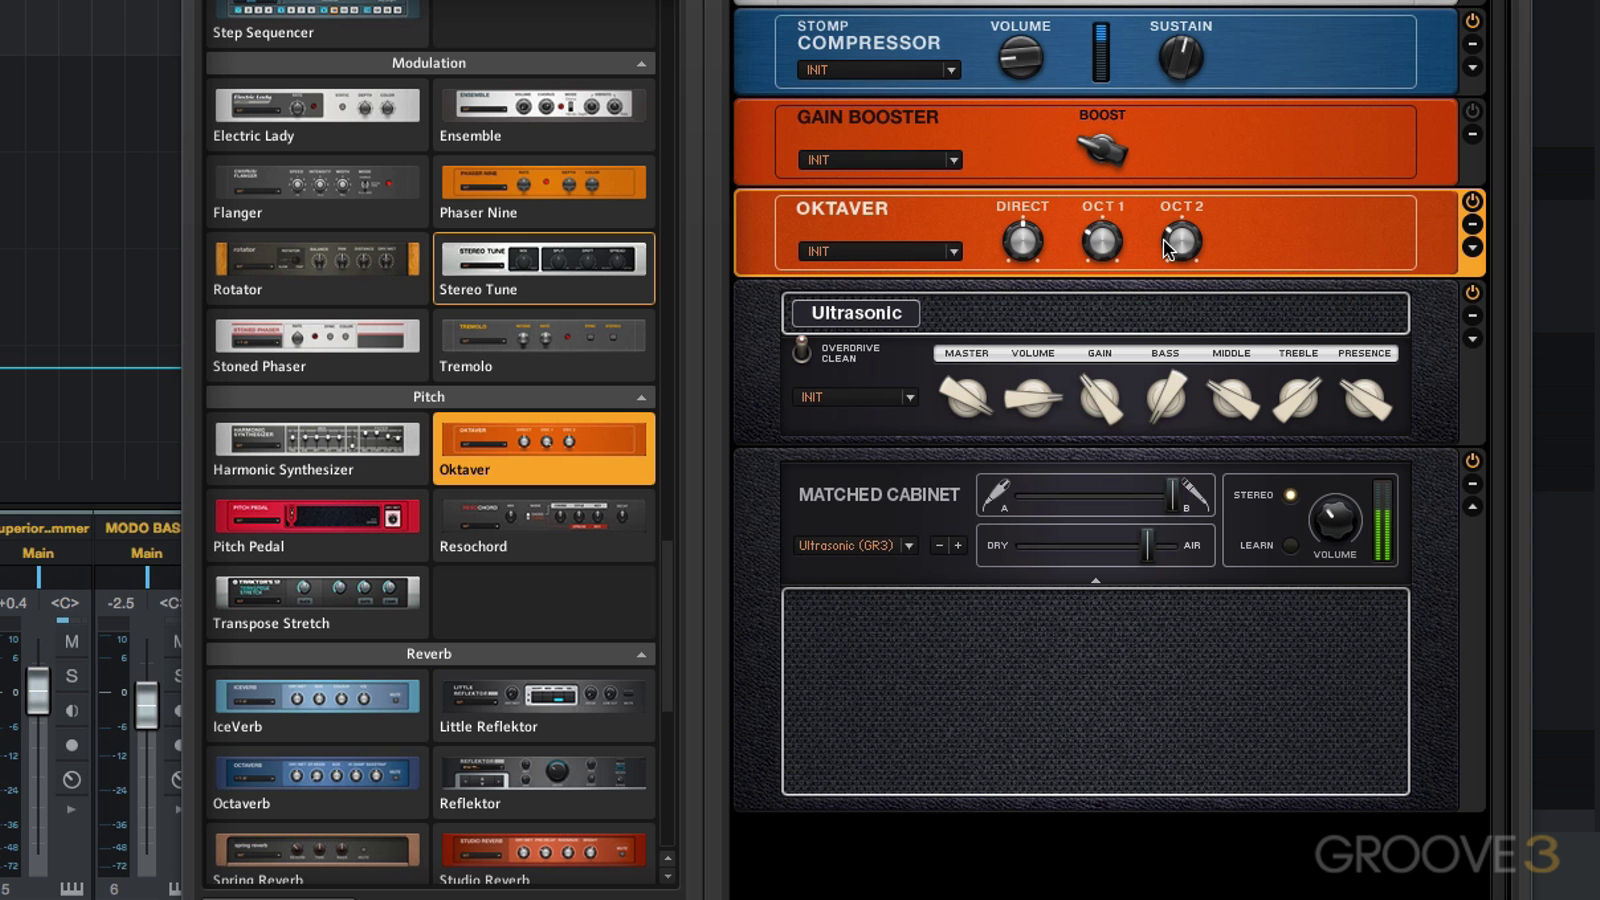This screenshot has height=900, width=1600.
Task: Choose the Stoned Phaser effect
Action: [x=317, y=346]
